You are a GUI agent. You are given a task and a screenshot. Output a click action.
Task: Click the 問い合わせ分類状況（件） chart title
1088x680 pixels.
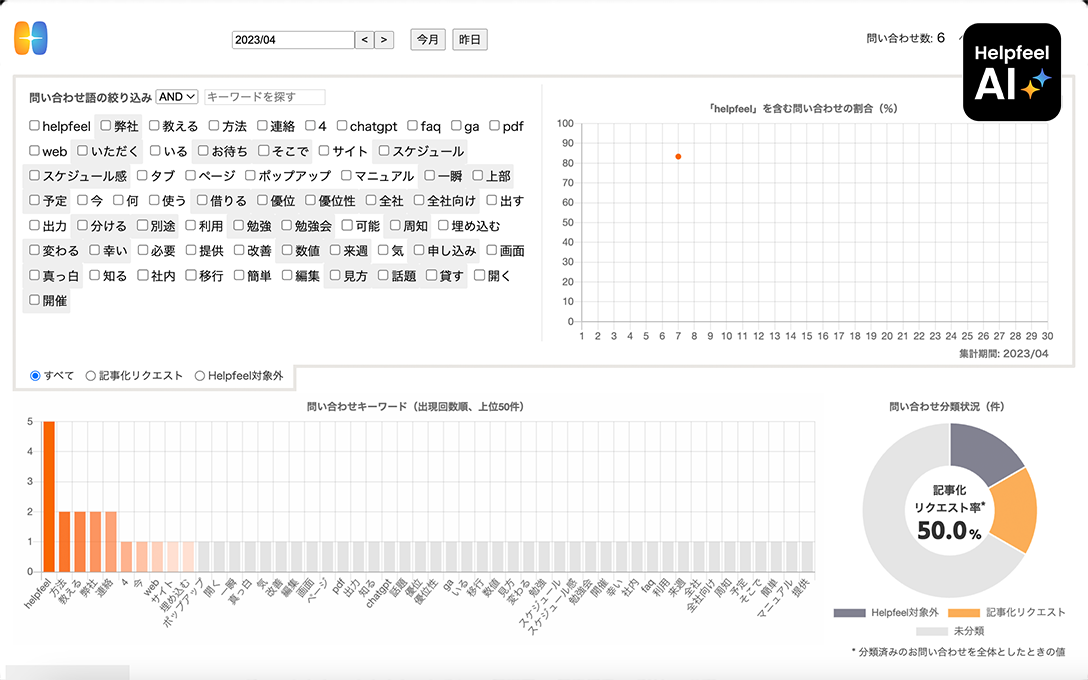click(947, 407)
